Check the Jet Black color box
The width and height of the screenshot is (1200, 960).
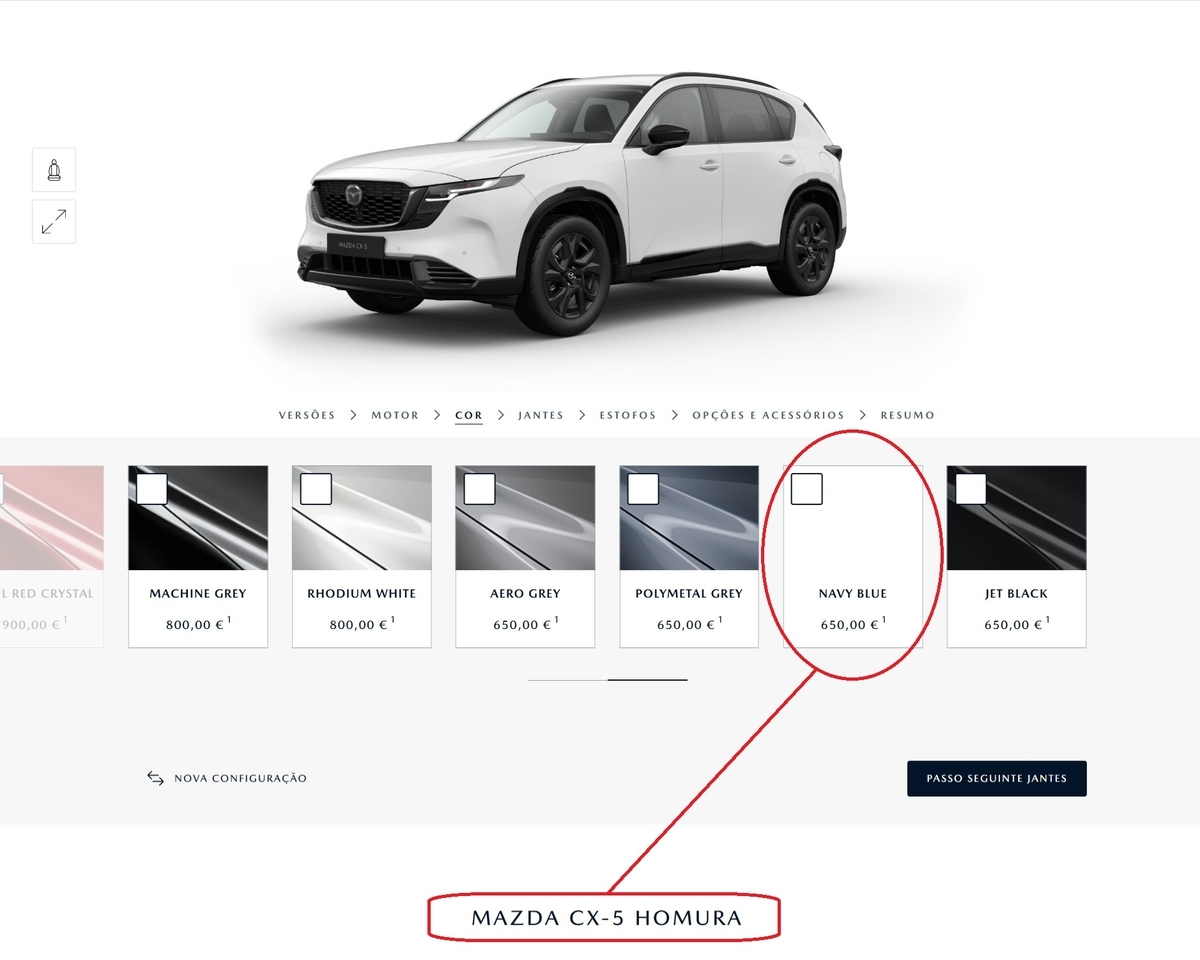click(971, 489)
